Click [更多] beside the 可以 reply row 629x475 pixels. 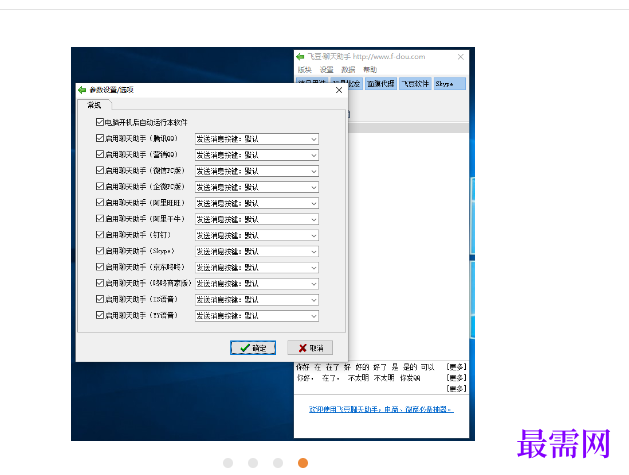pyautogui.click(x=456, y=367)
